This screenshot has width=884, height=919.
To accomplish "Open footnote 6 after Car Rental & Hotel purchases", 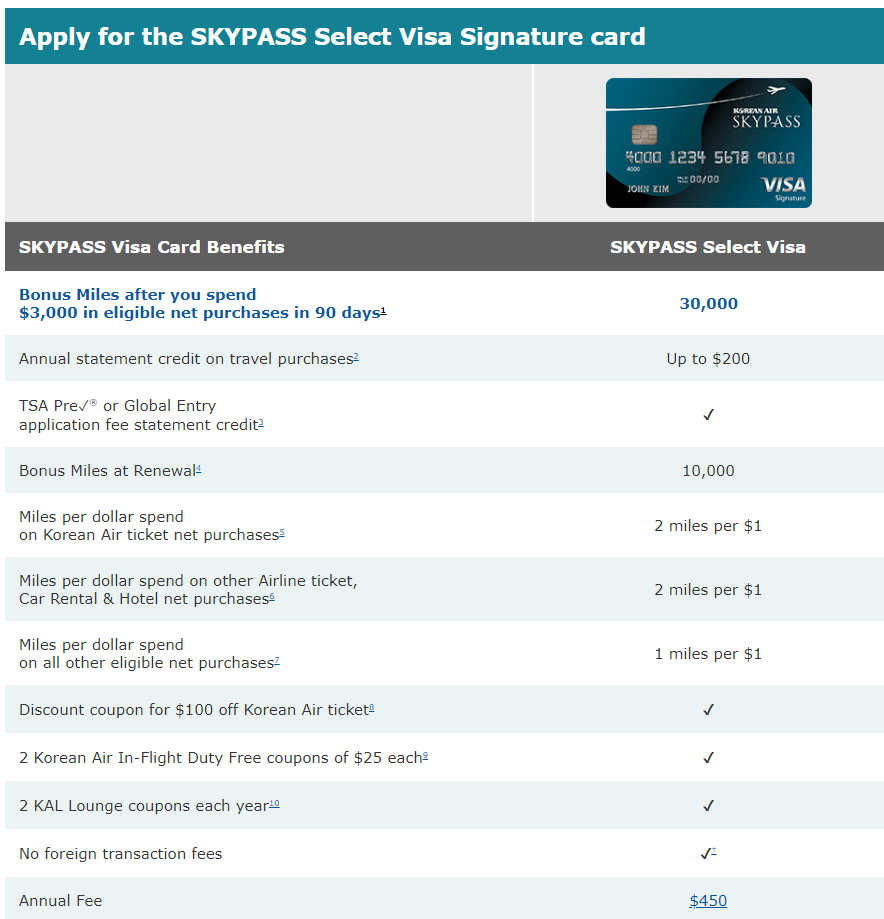I will click(272, 597).
